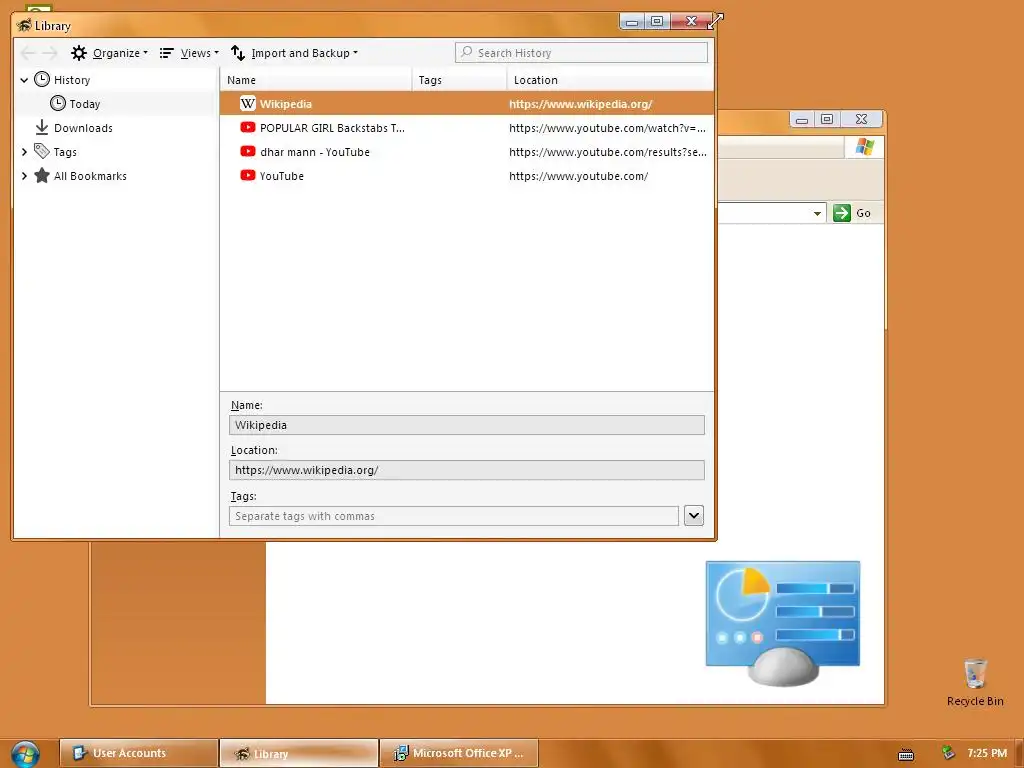The image size is (1024, 768).
Task: Select the Wikipedia history entry
Action: click(467, 104)
